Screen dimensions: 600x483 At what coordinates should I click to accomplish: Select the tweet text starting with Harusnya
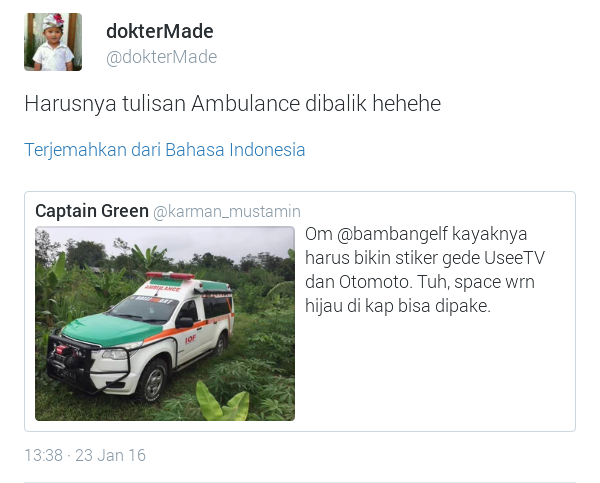pos(233,103)
